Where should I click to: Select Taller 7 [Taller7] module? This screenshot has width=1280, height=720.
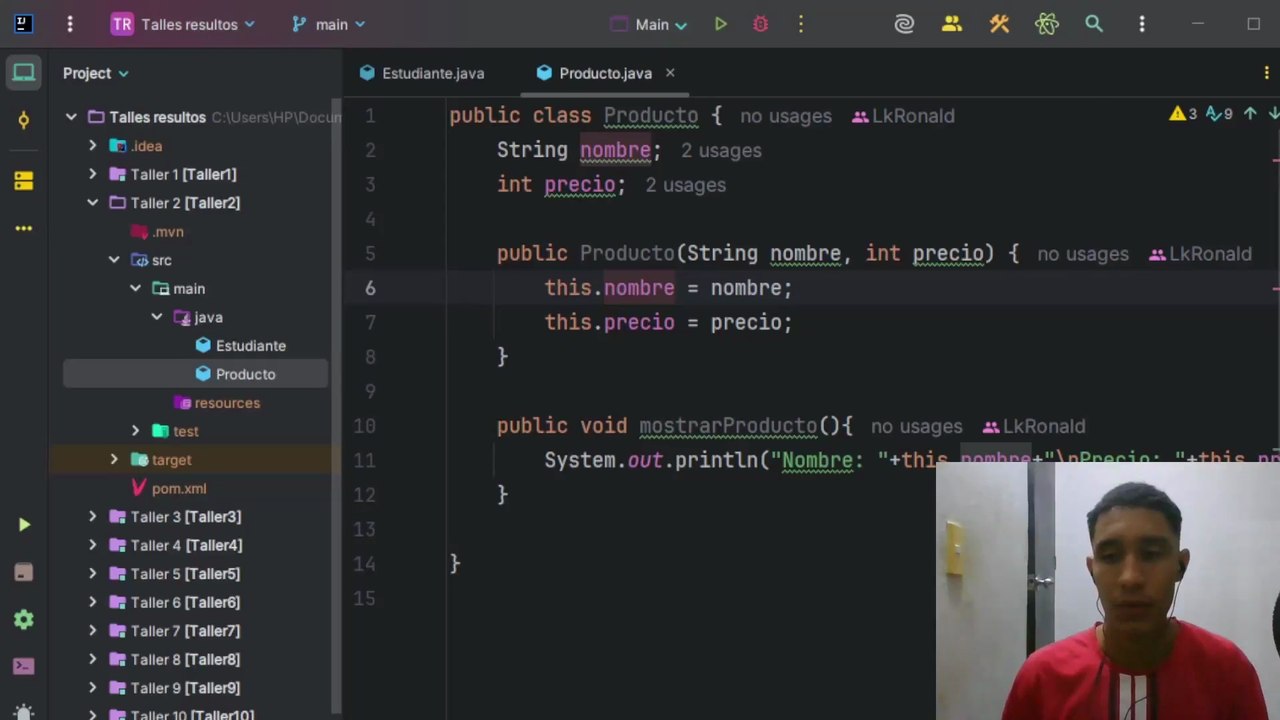pos(174,631)
